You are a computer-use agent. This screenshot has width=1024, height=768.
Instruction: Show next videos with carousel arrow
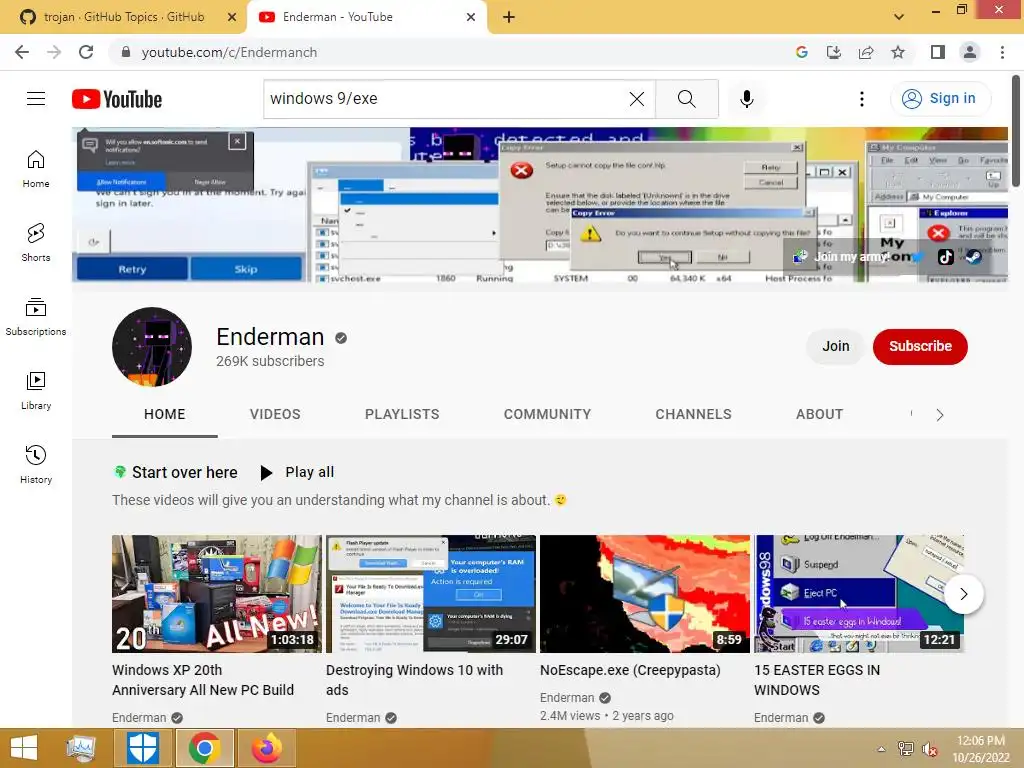tap(963, 594)
